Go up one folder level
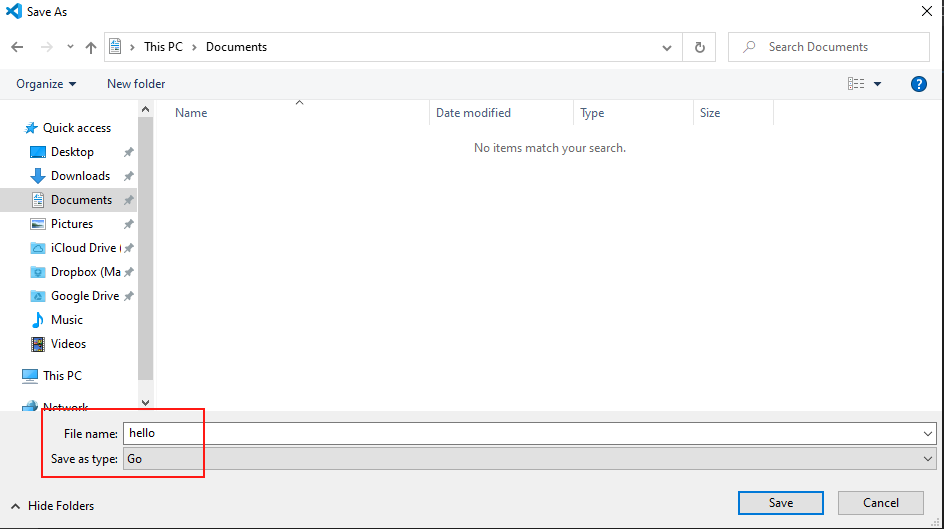This screenshot has height=529, width=944. point(91,47)
